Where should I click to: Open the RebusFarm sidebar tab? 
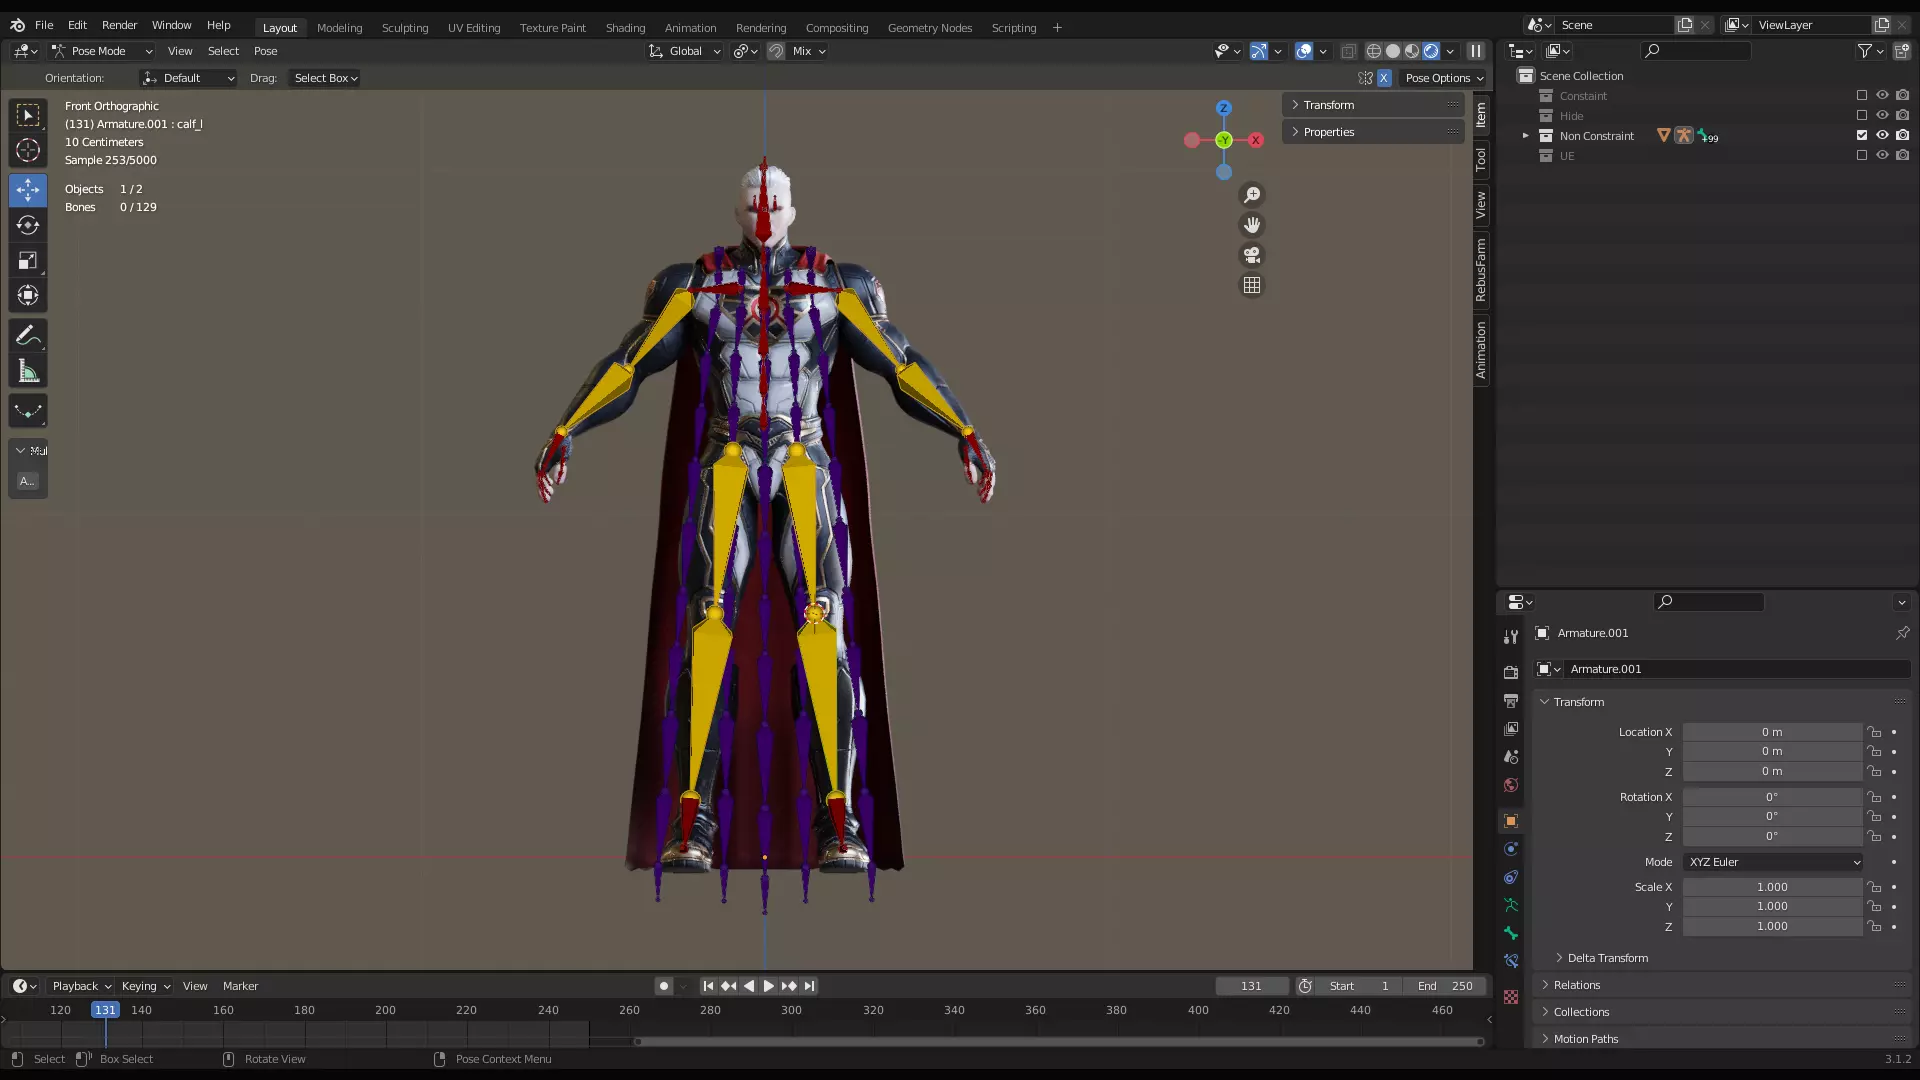(1481, 270)
